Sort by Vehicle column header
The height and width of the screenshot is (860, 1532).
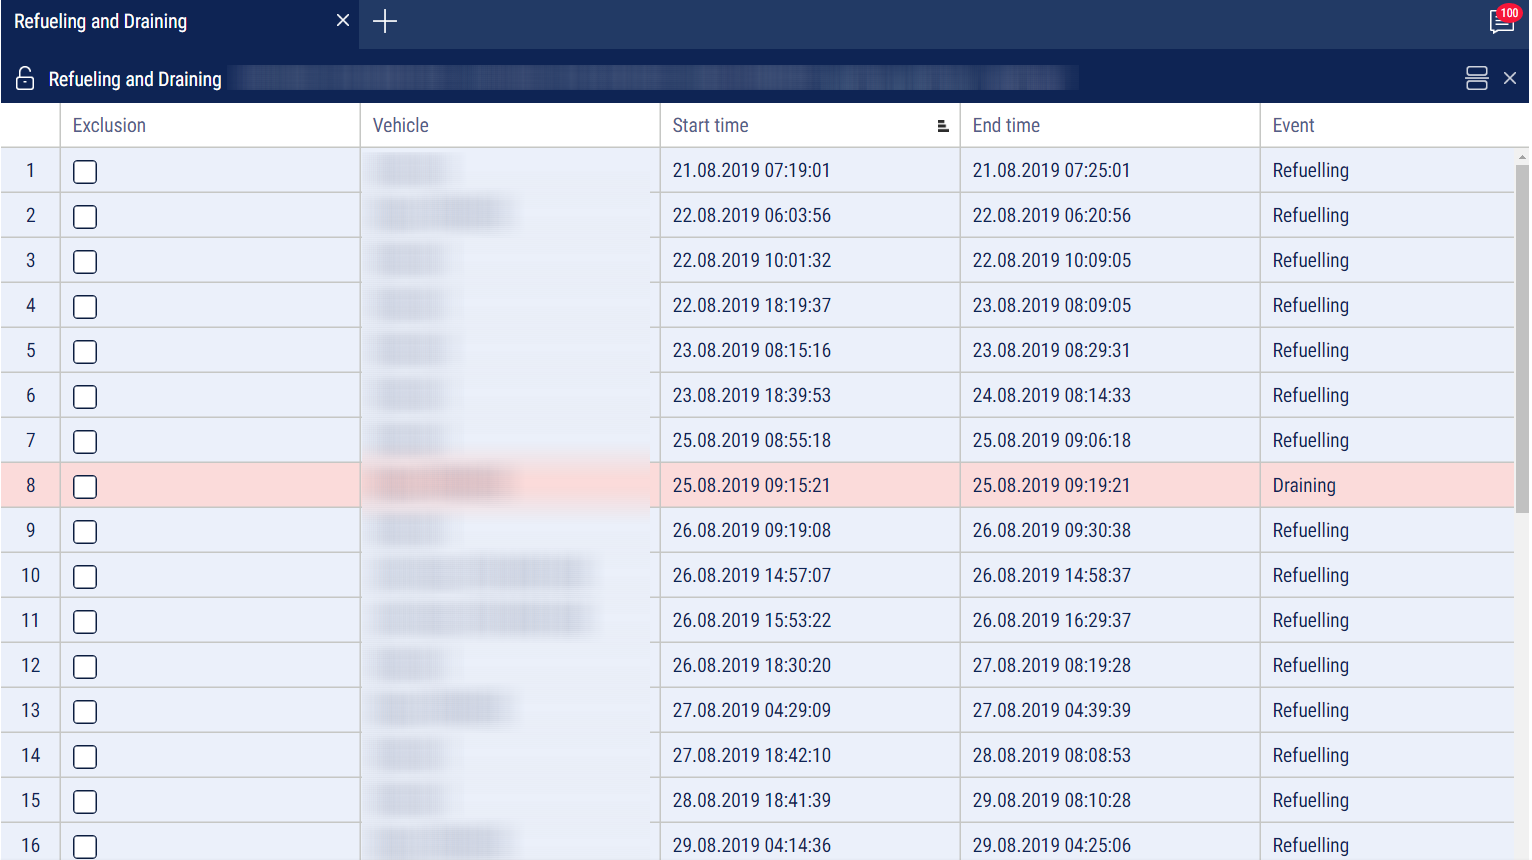click(x=510, y=125)
